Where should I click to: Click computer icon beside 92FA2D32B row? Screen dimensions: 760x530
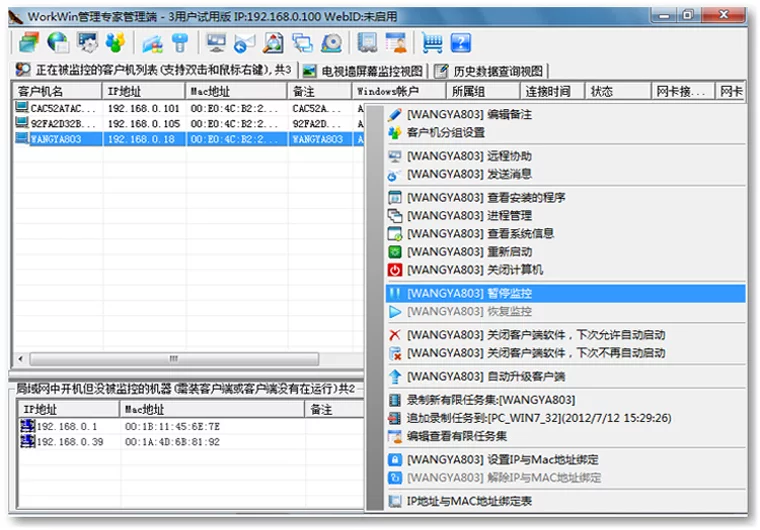pyautogui.click(x=22, y=123)
